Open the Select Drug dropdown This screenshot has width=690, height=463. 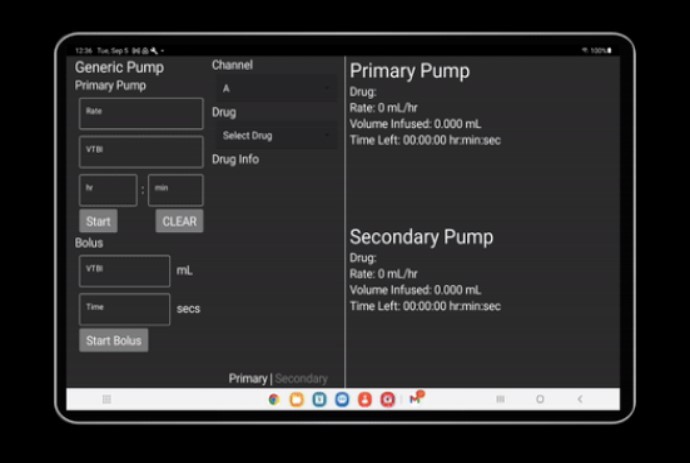click(275, 136)
